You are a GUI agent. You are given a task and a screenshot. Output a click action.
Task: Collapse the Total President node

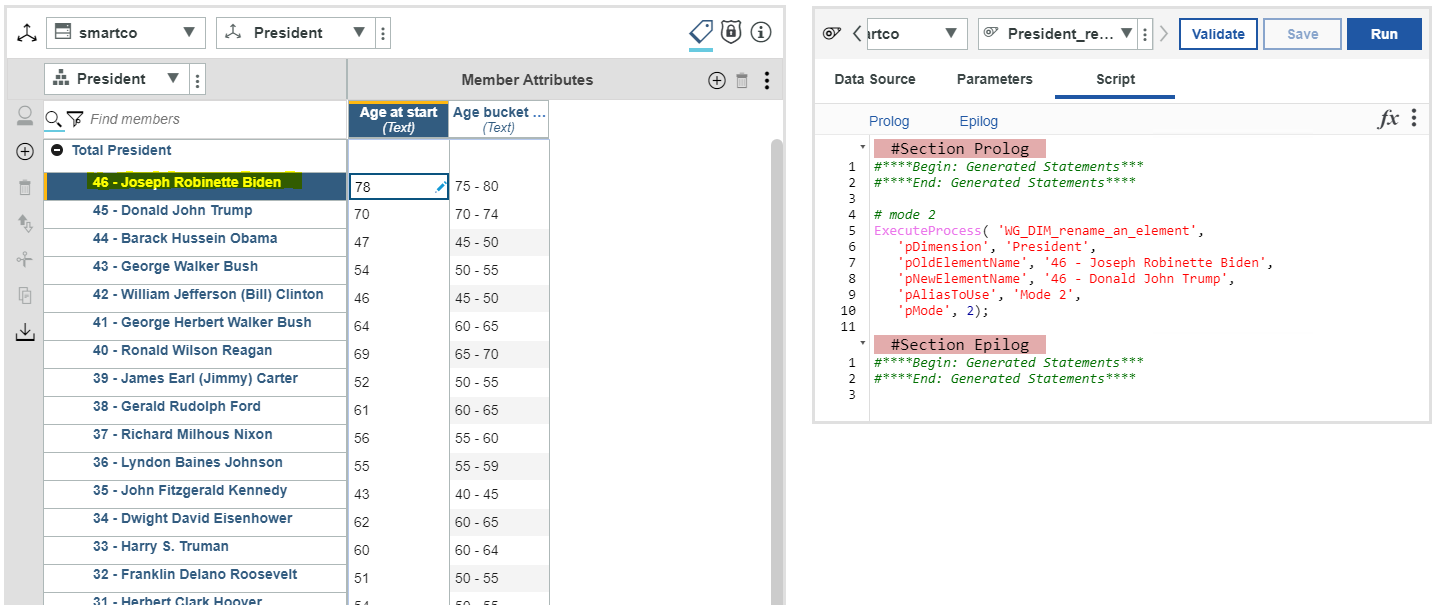click(x=57, y=151)
